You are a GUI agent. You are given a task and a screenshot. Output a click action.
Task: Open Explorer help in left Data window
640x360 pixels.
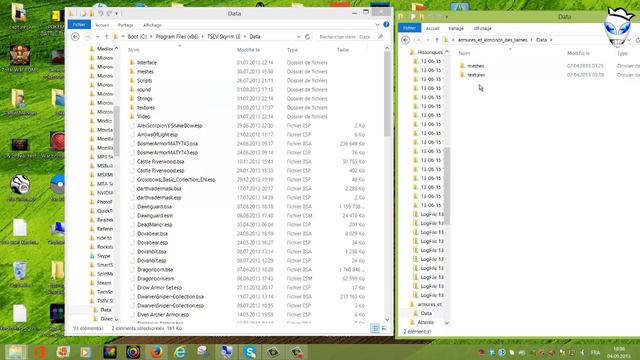click(x=386, y=24)
